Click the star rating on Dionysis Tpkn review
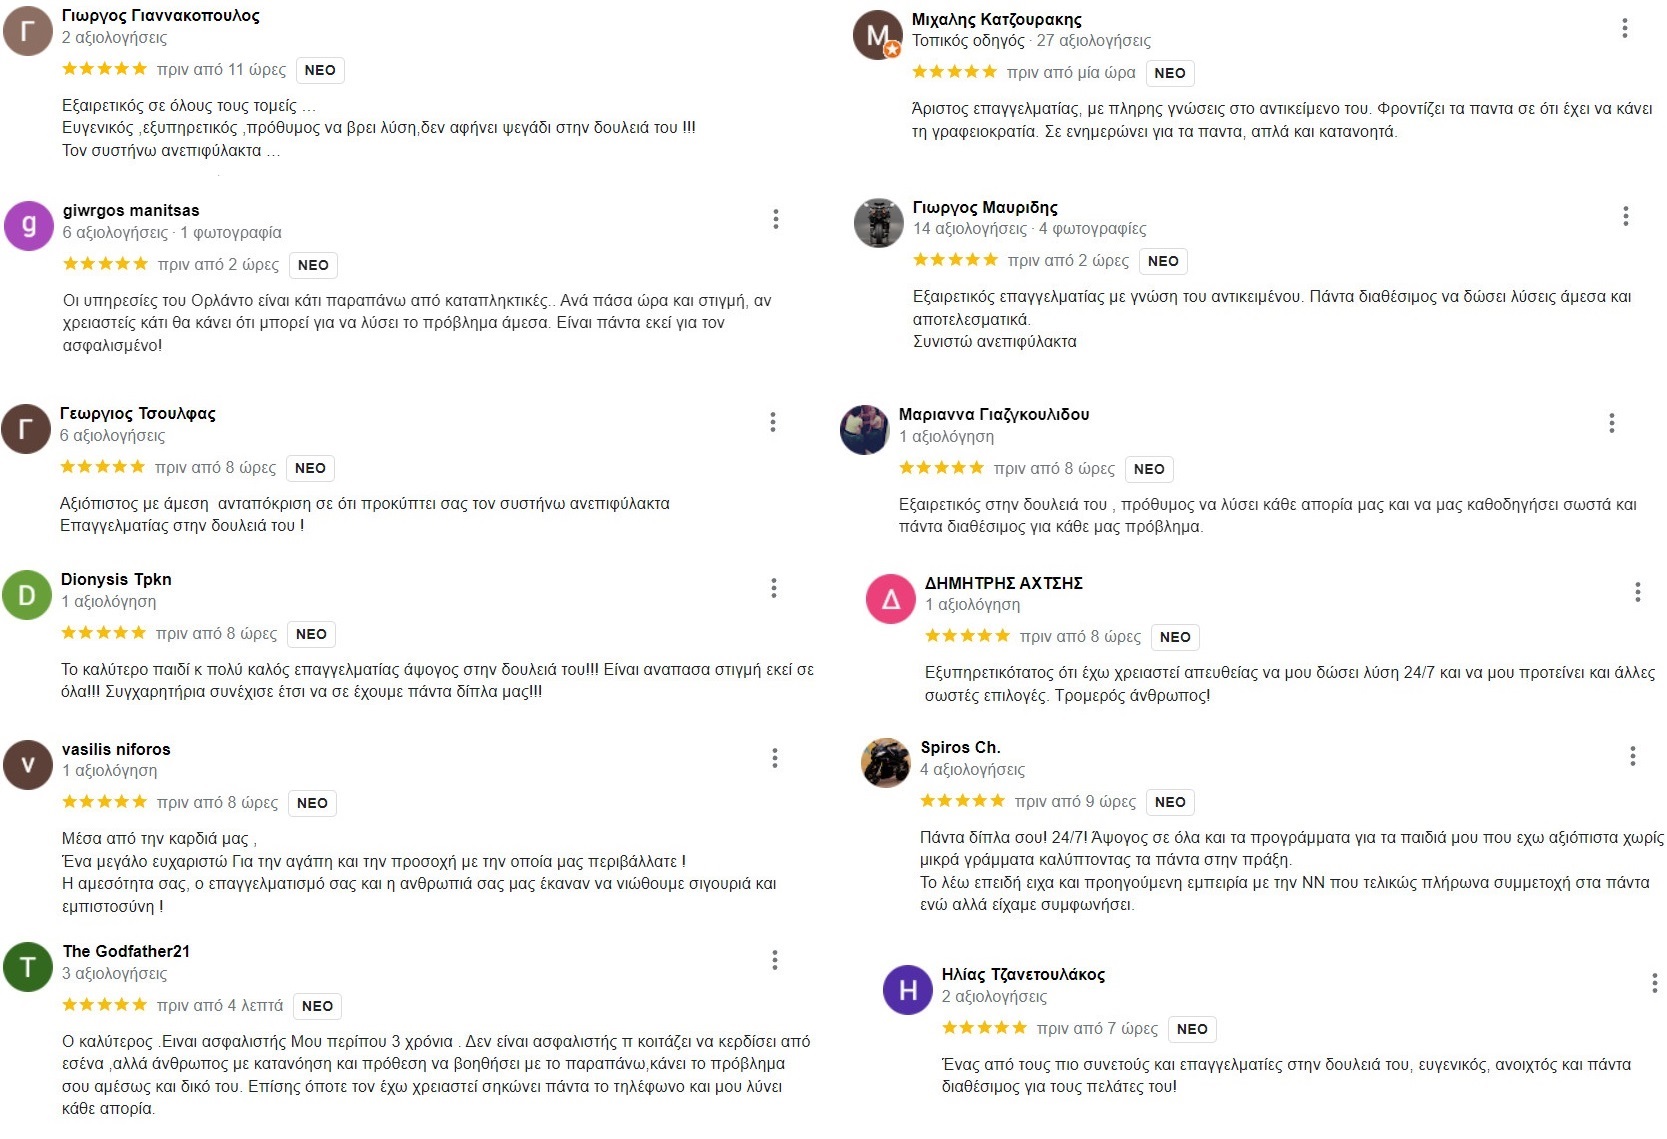This screenshot has width=1667, height=1139. (x=103, y=633)
